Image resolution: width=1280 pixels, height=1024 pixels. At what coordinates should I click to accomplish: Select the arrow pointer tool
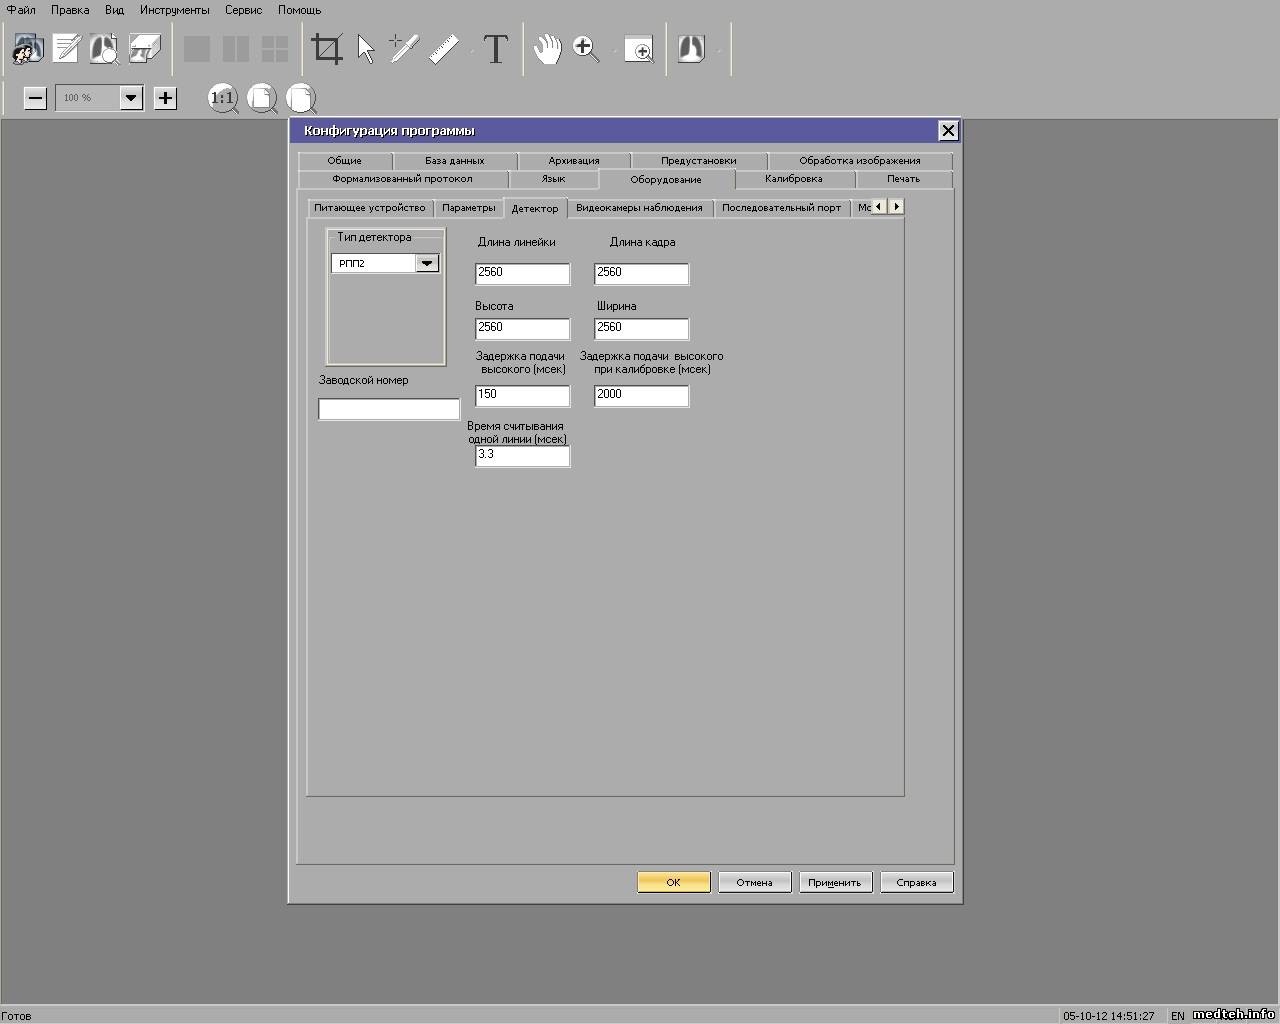point(366,49)
